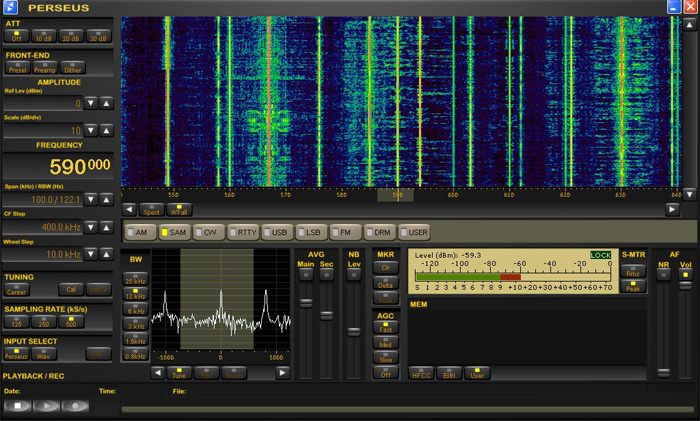Click the MKR Clr button

pyautogui.click(x=386, y=268)
